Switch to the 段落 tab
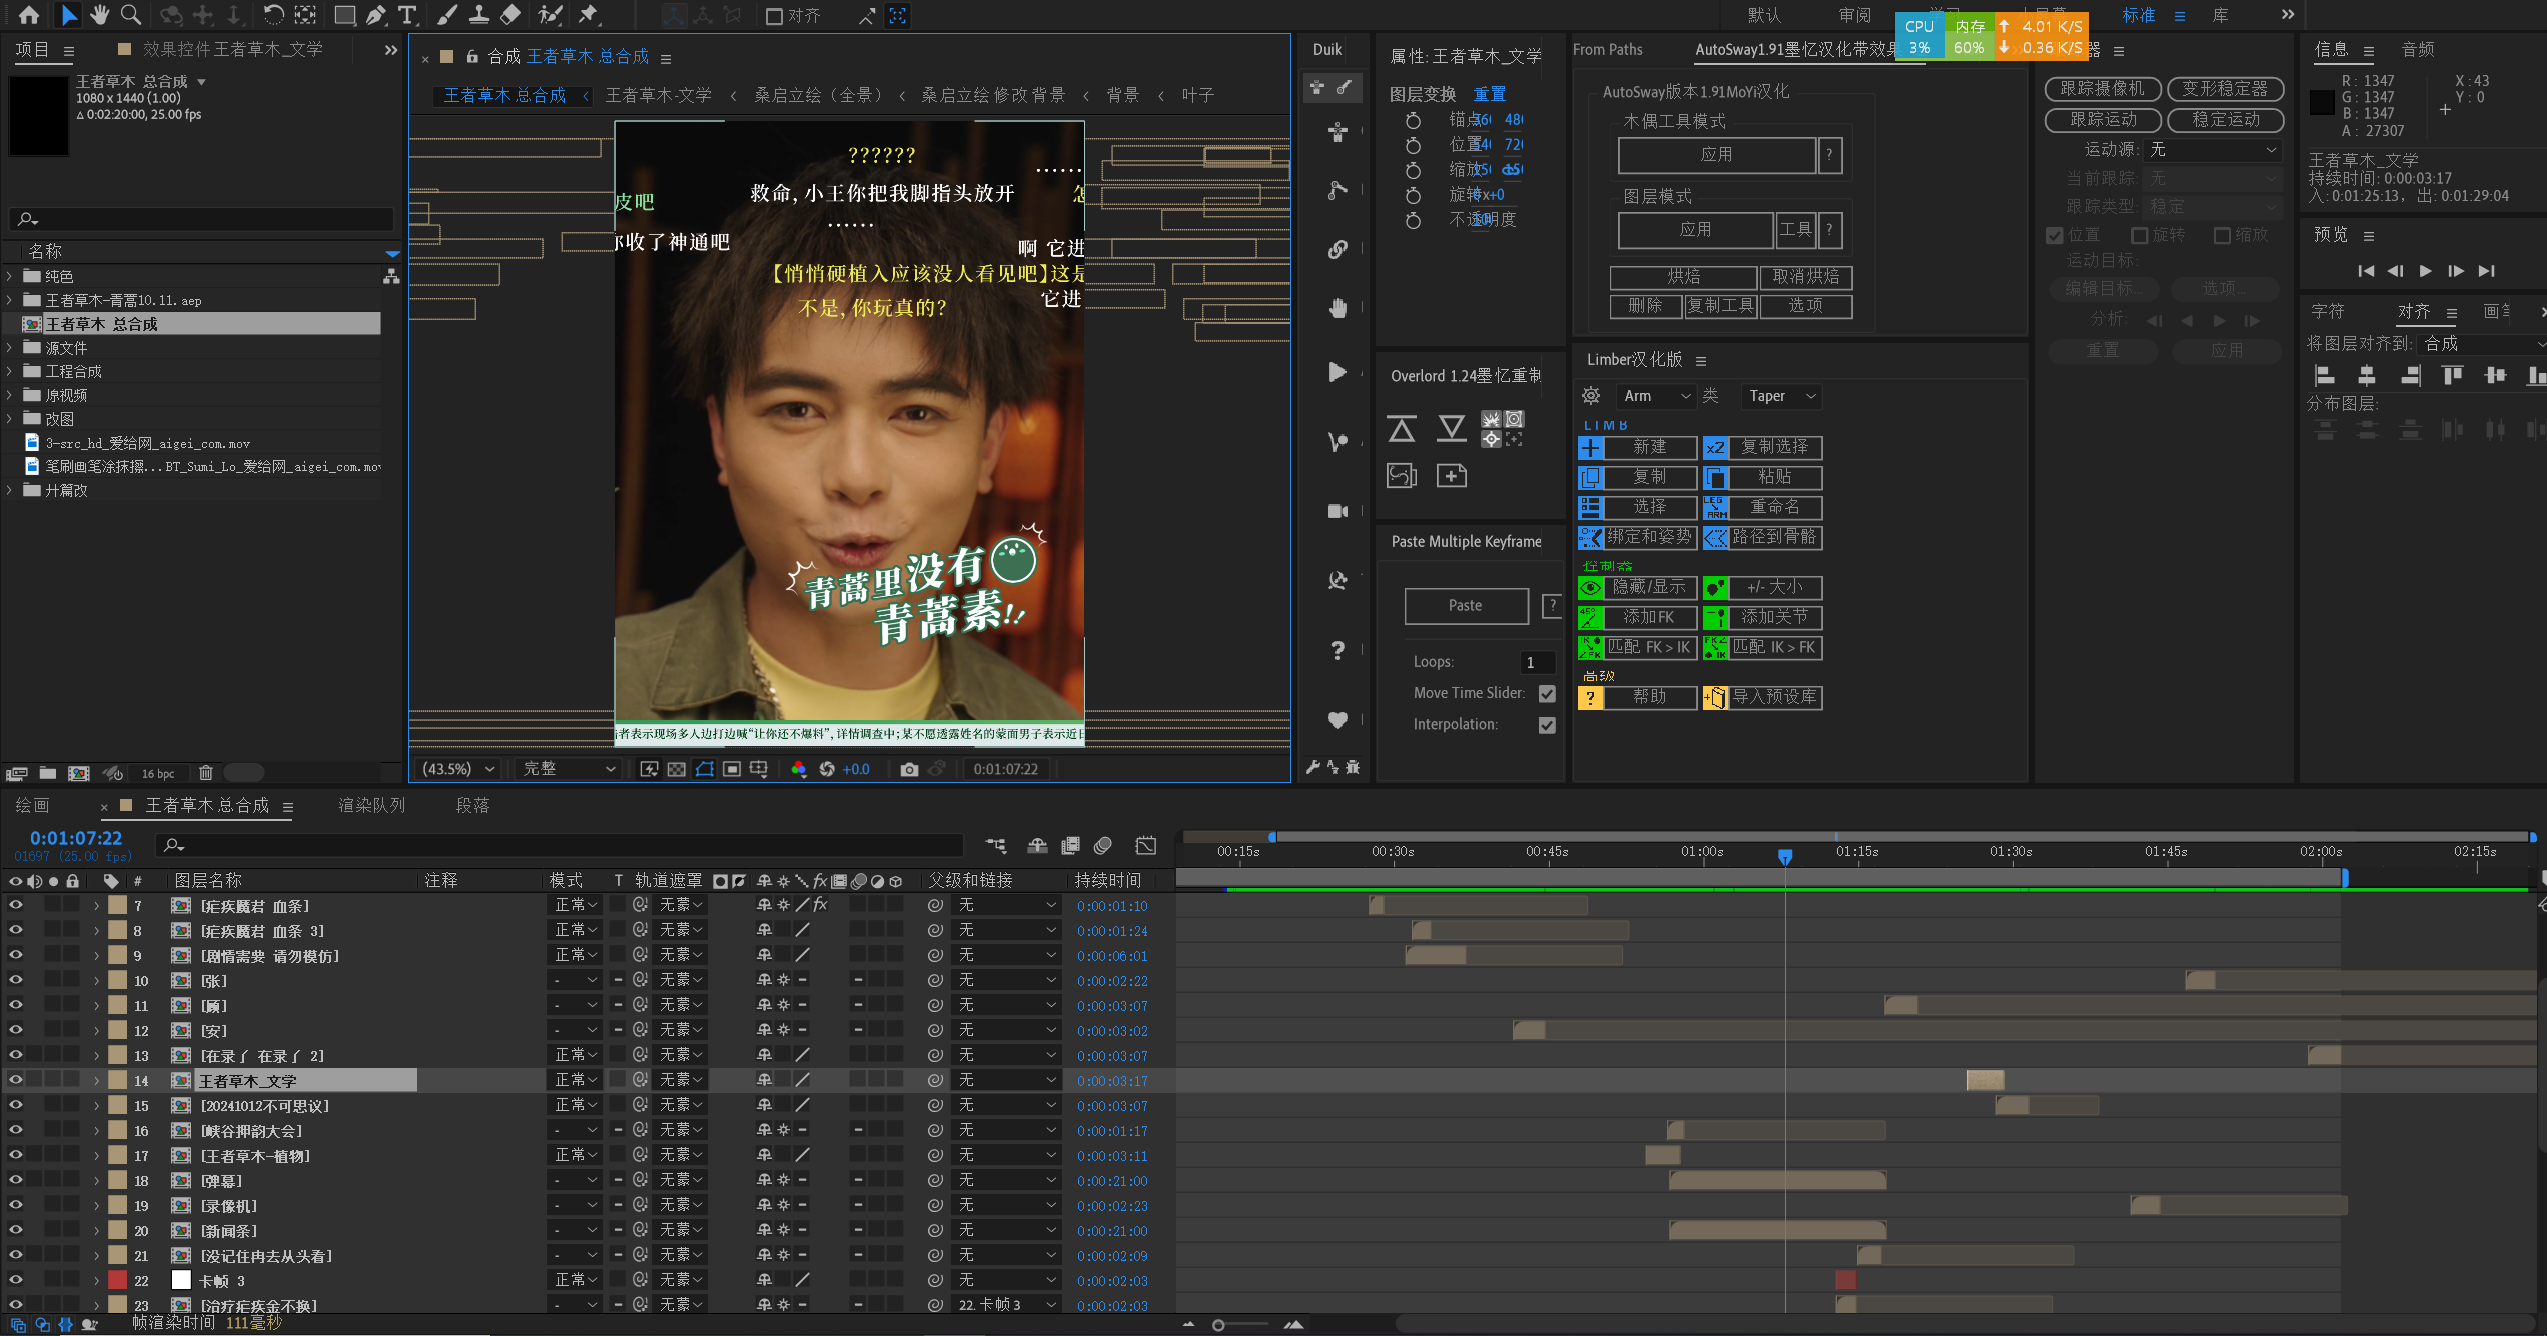This screenshot has height=1336, width=2547. tap(473, 805)
